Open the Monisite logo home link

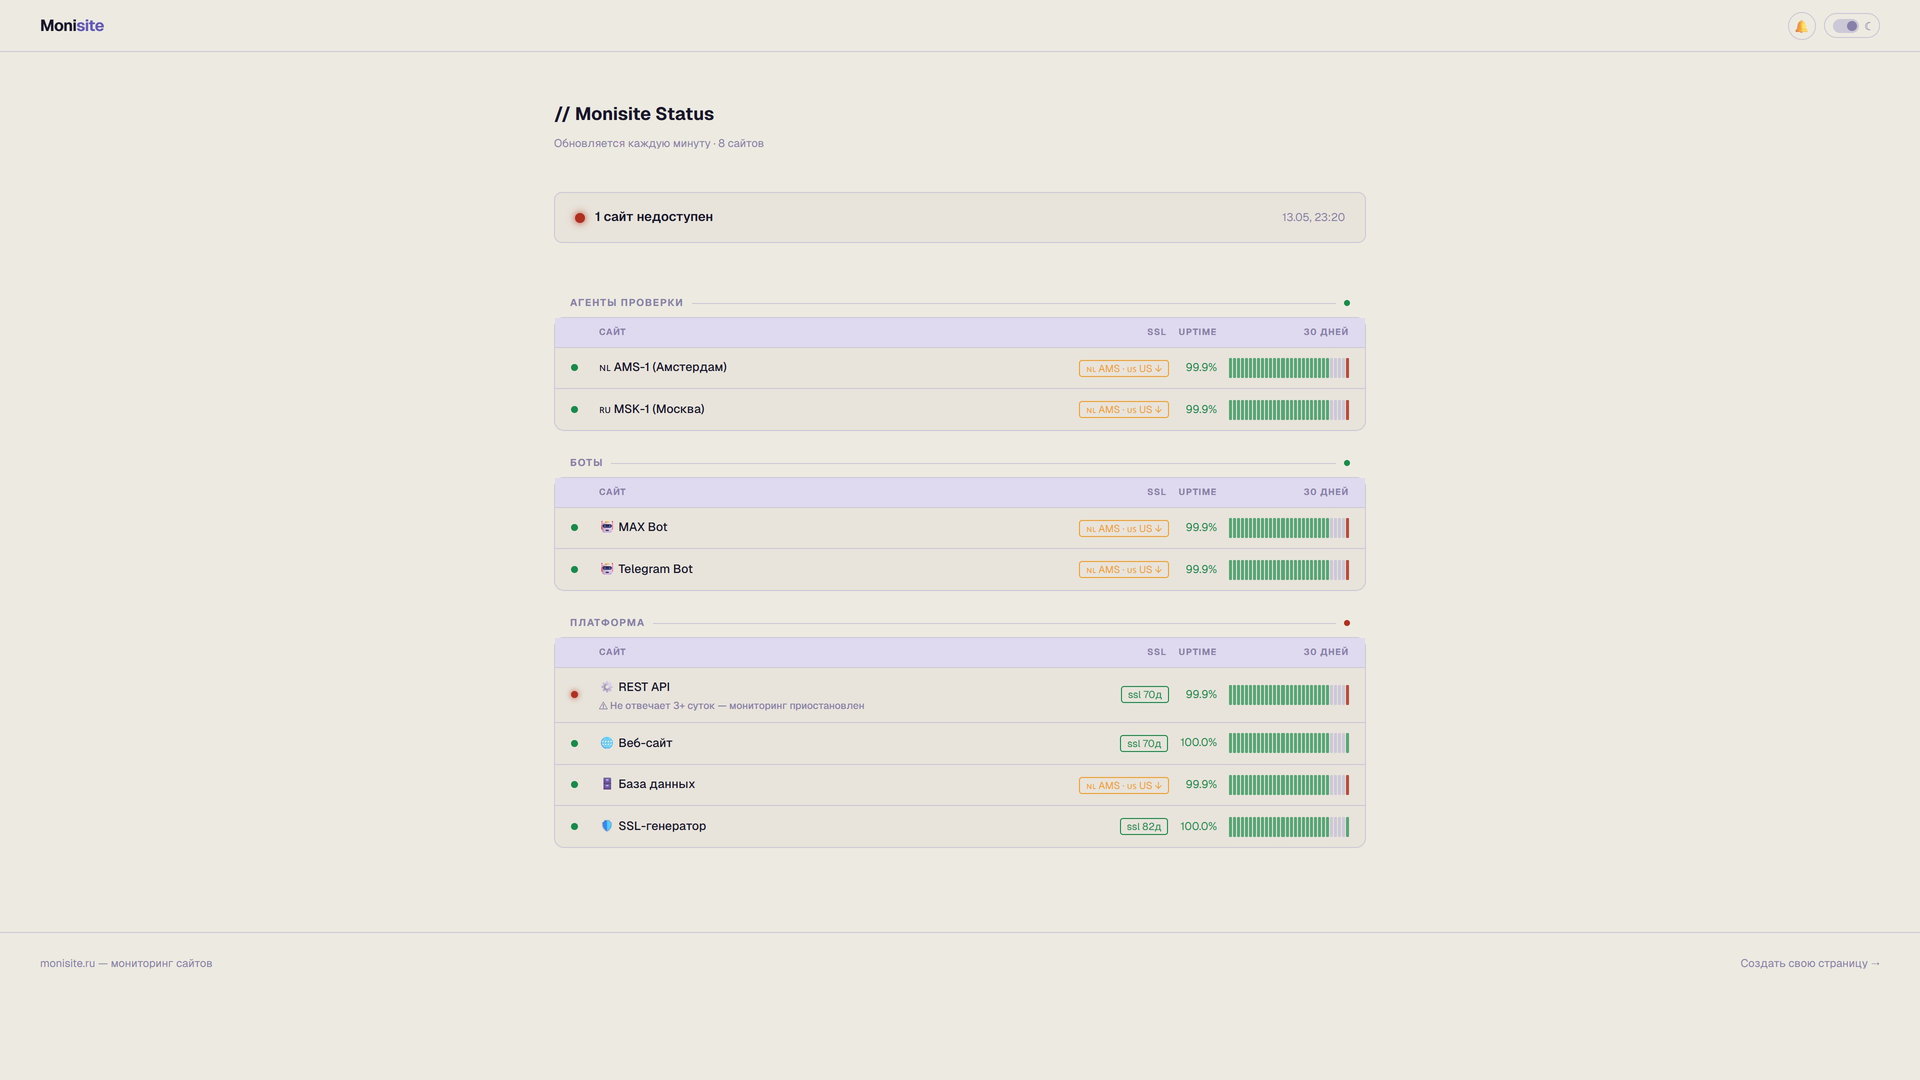[72, 26]
